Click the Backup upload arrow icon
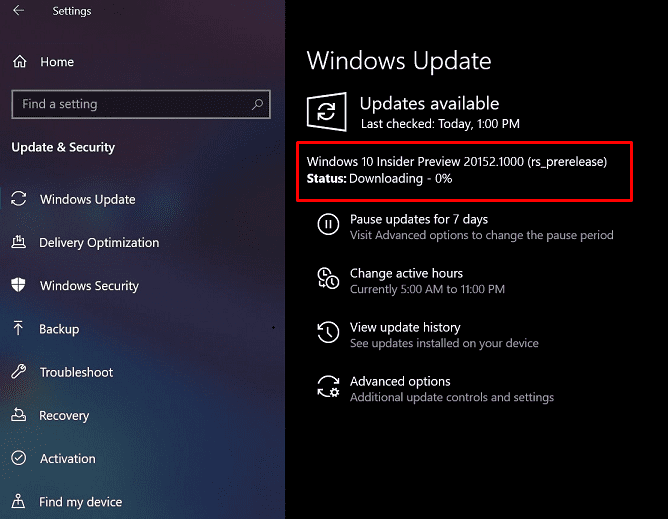 18,328
